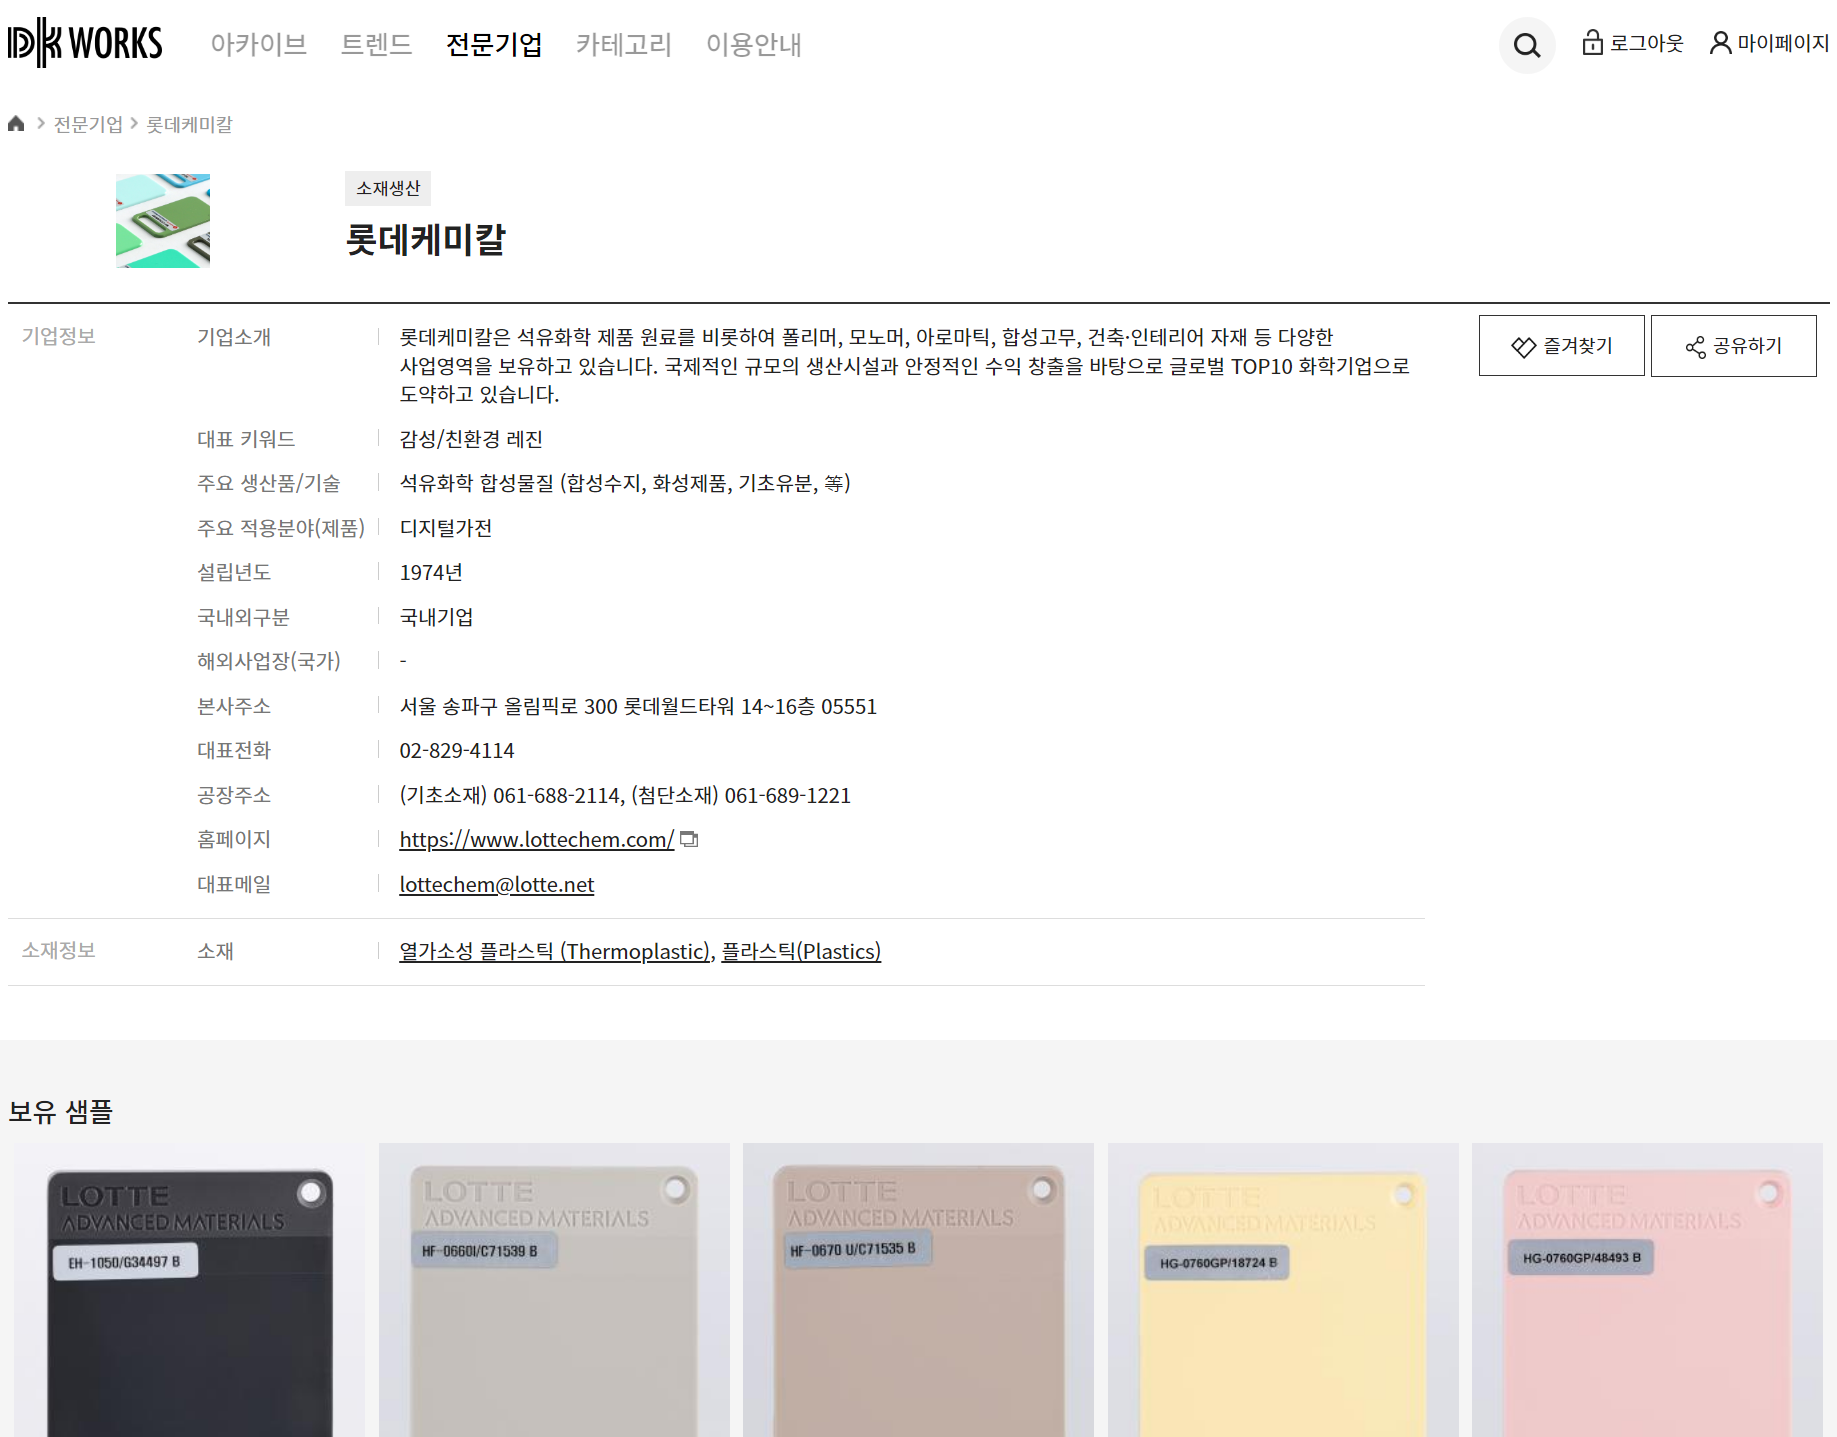
Task: Select the 전문기업 menu item
Action: (x=494, y=45)
